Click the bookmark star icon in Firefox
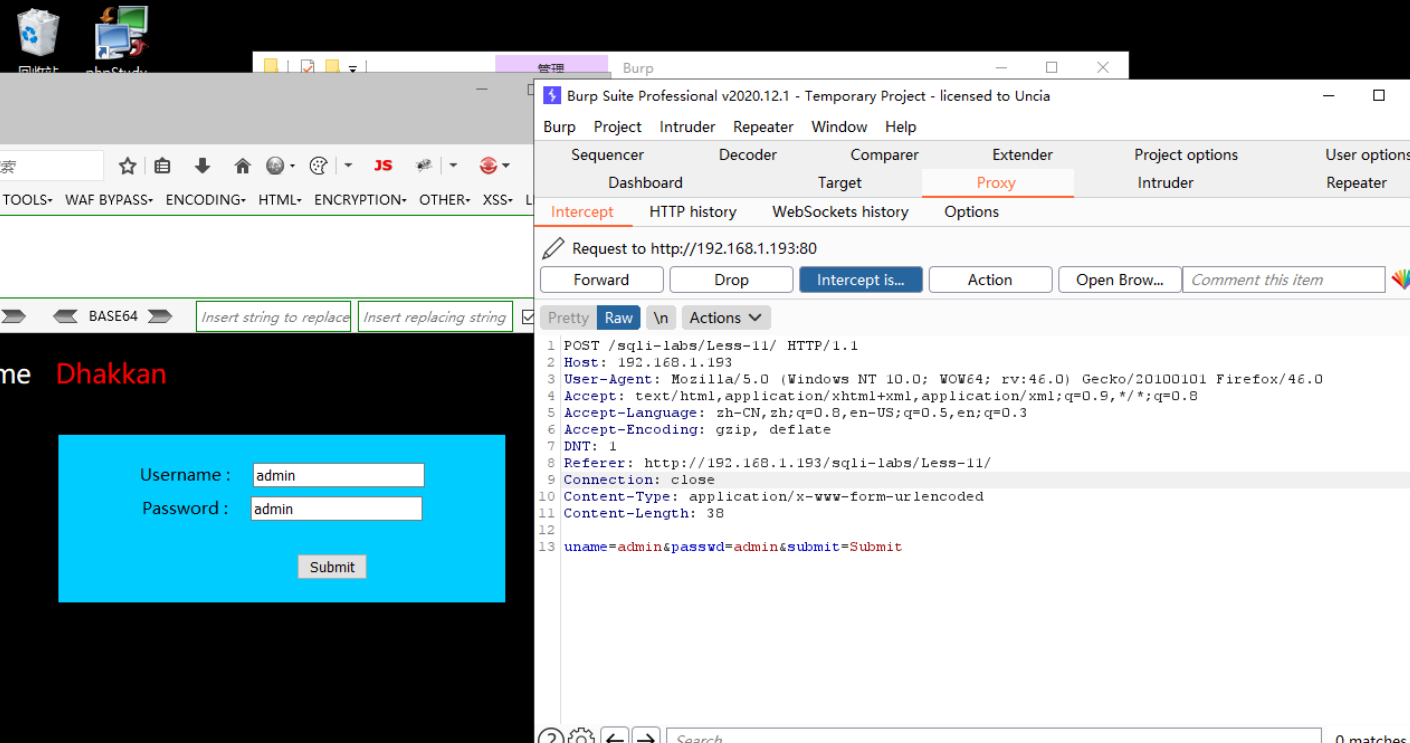This screenshot has height=743, width=1410. tap(127, 166)
